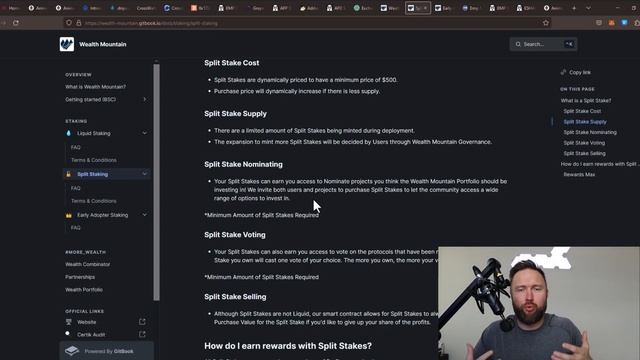Open the Certik Audit official link
The image size is (640, 360).
pyautogui.click(x=91, y=334)
